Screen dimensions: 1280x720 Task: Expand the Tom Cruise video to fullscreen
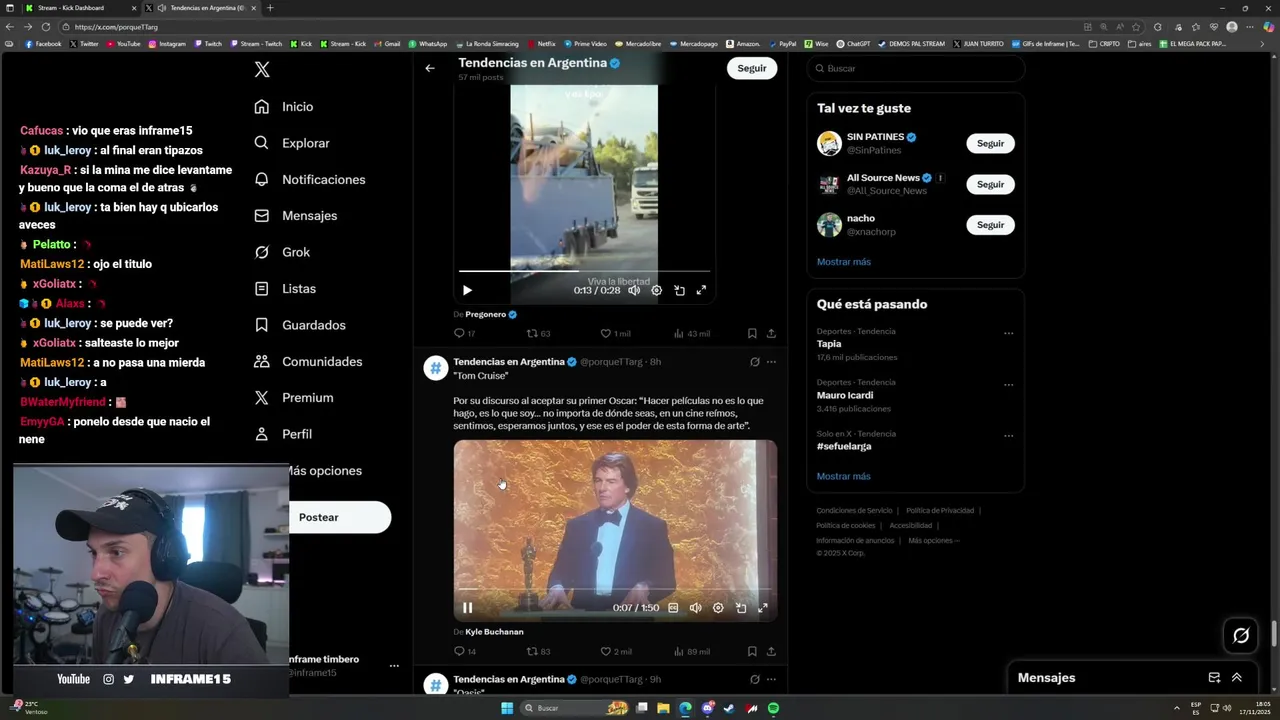763,608
